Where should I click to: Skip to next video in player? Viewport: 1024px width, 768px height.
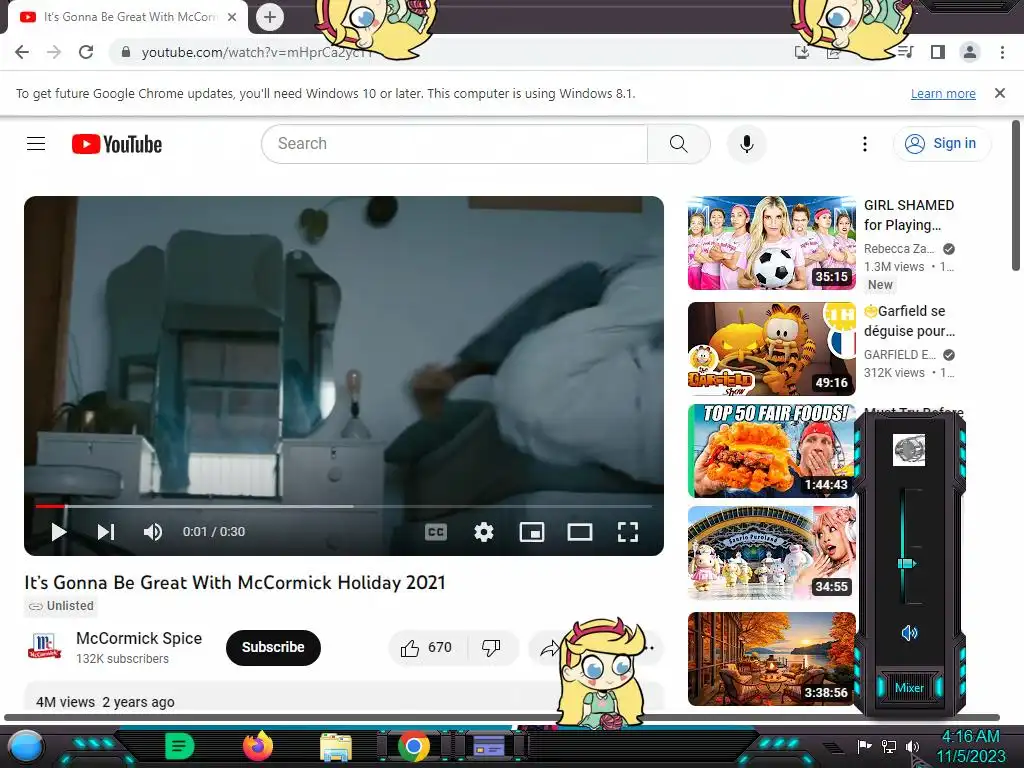106,532
